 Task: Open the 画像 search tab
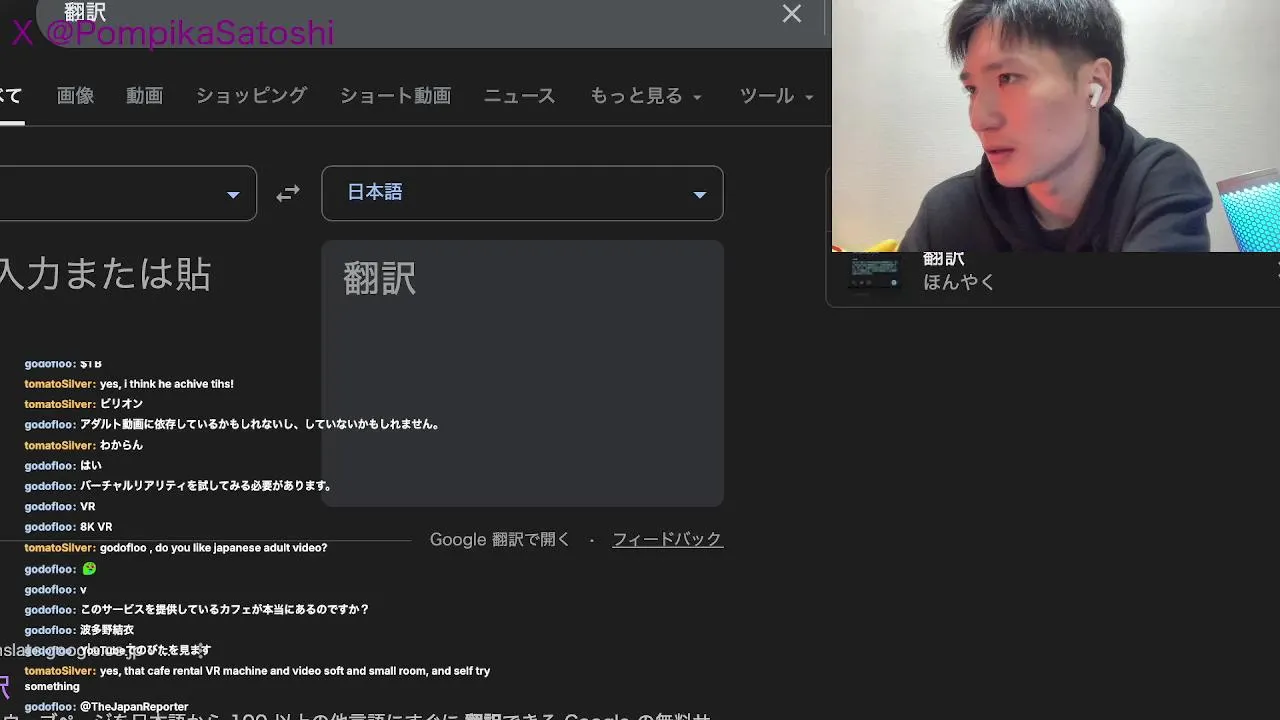click(76, 96)
